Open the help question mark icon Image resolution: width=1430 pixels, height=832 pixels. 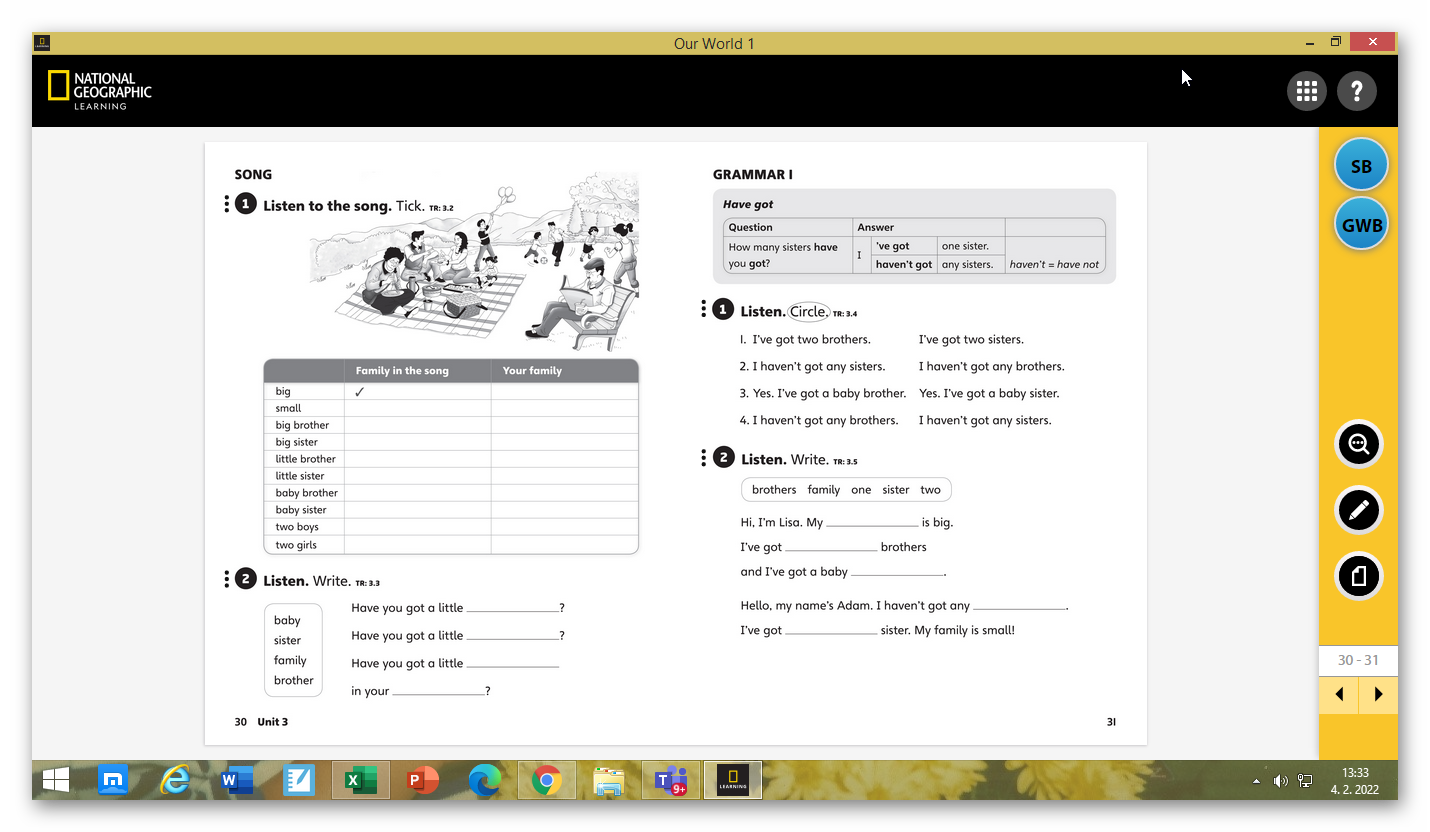[x=1357, y=91]
